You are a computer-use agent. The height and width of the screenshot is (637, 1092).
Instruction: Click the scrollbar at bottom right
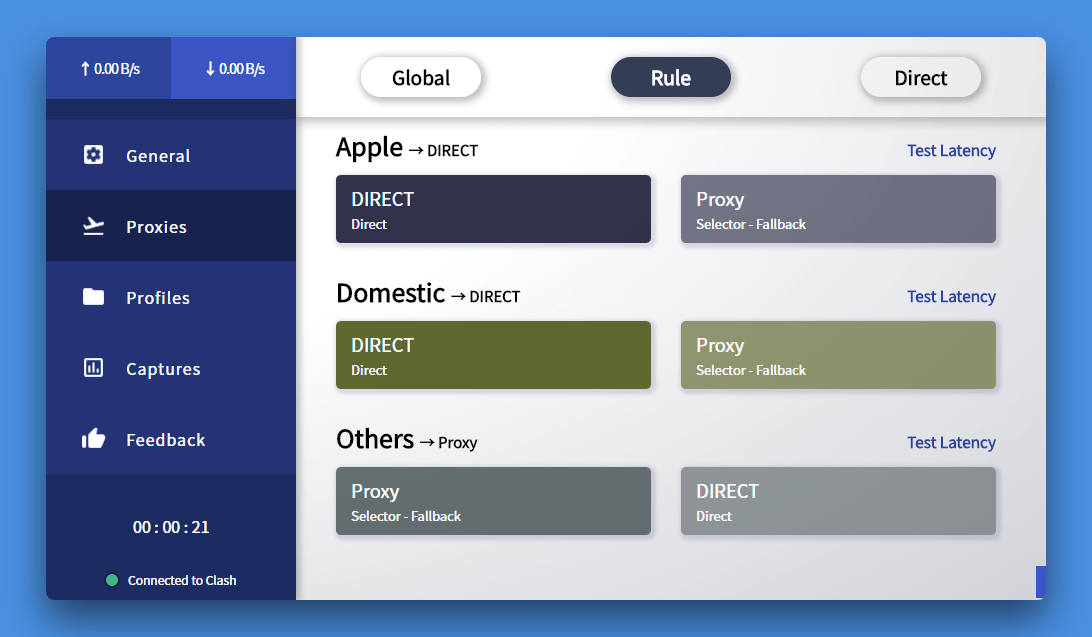[1039, 580]
